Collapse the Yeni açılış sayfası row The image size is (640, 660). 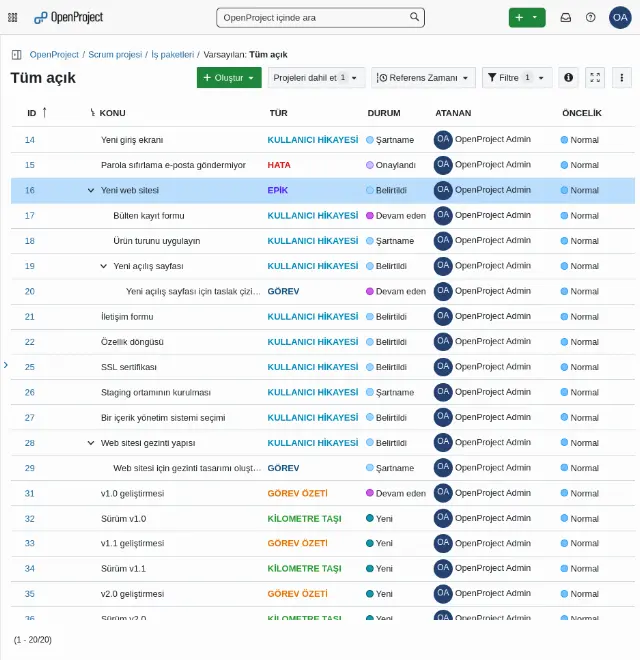(103, 266)
